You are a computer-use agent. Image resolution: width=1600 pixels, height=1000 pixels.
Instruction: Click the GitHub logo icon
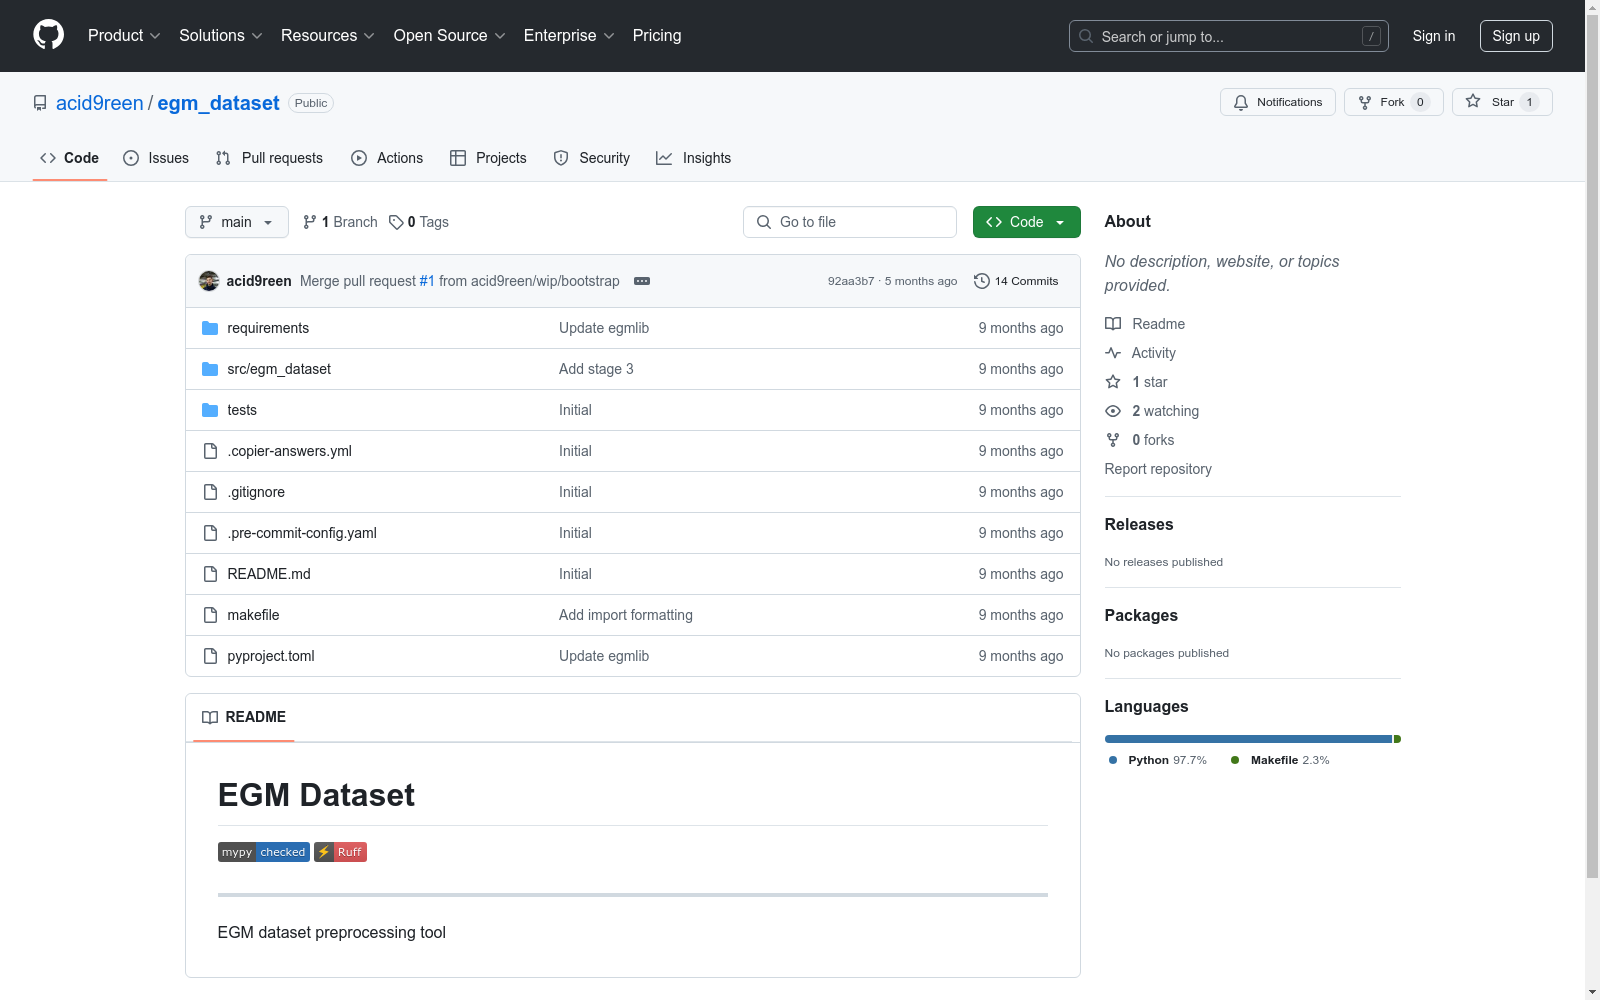tap(48, 35)
